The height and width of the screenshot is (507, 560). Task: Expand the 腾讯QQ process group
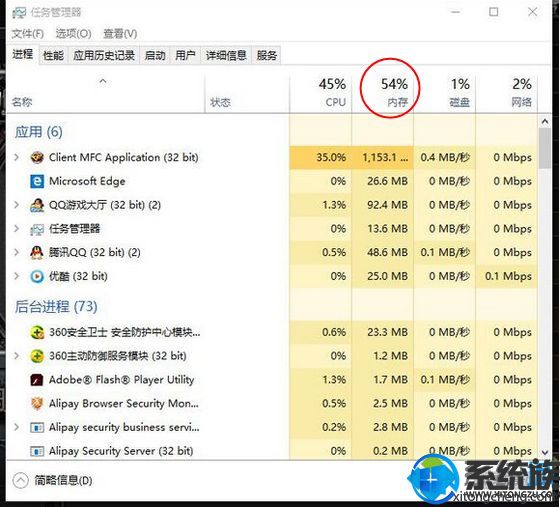(16, 252)
